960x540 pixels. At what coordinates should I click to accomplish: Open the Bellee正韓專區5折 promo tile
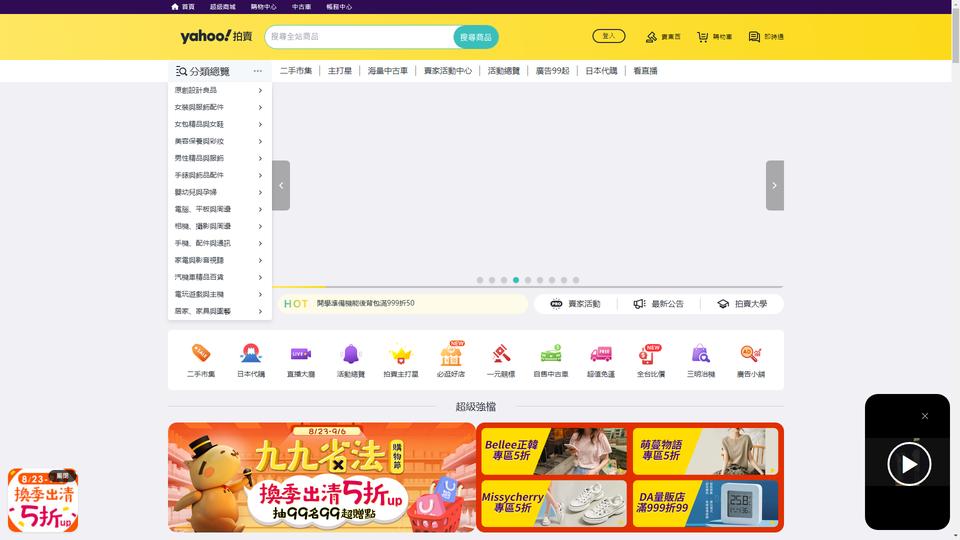[553, 451]
